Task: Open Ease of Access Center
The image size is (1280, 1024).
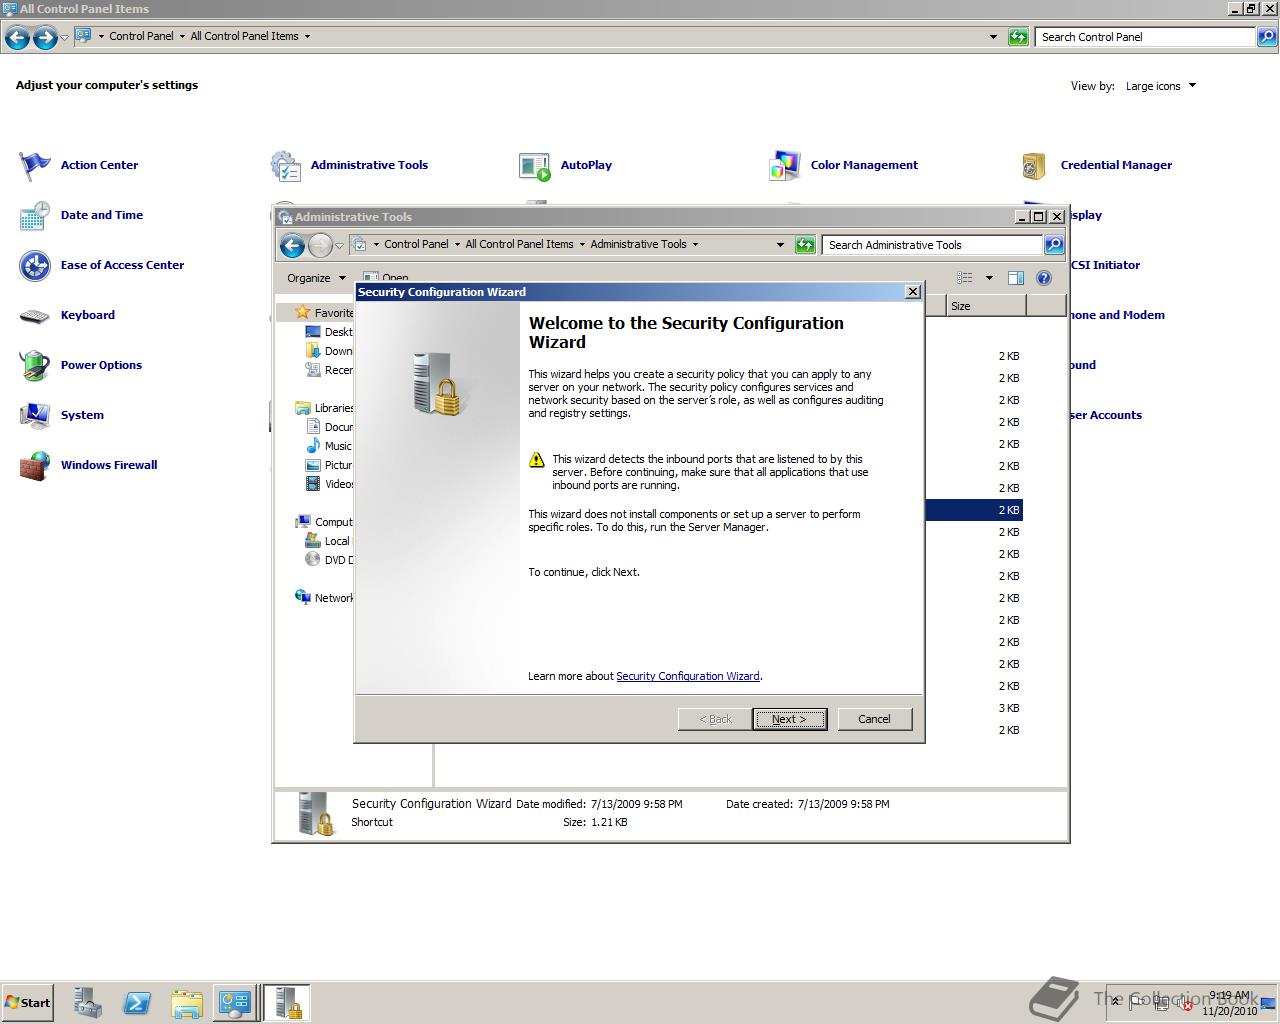Action: coord(122,265)
